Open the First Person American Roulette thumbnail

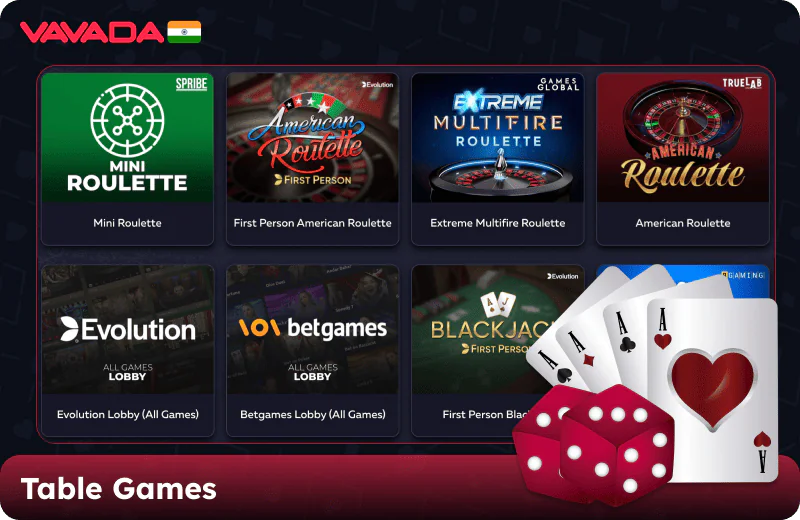point(312,137)
